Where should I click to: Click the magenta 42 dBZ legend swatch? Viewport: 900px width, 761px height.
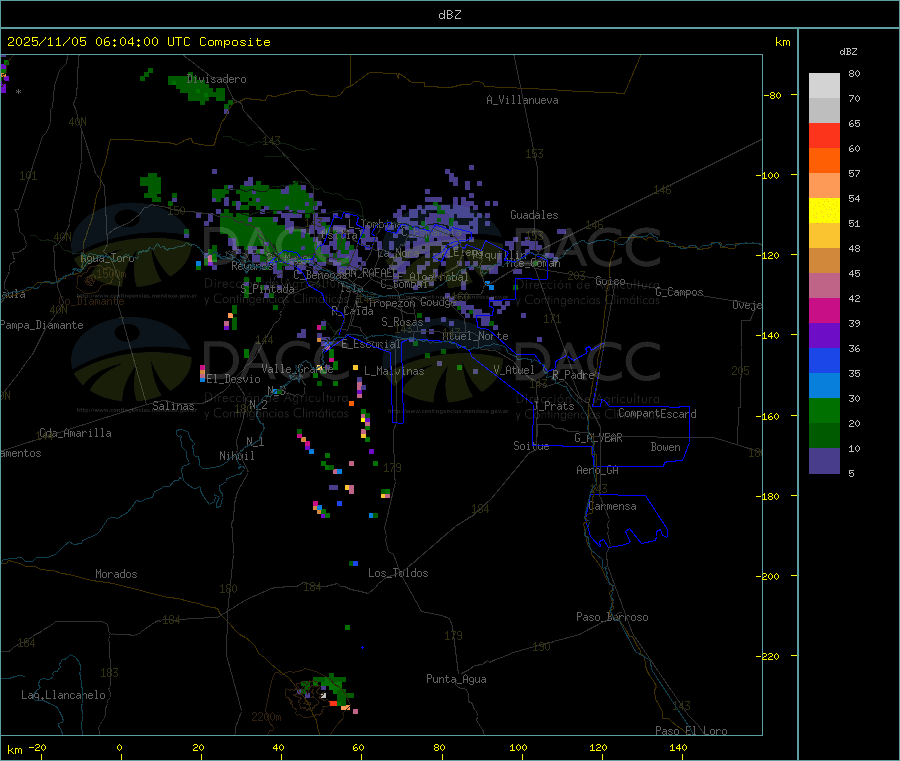tap(824, 310)
